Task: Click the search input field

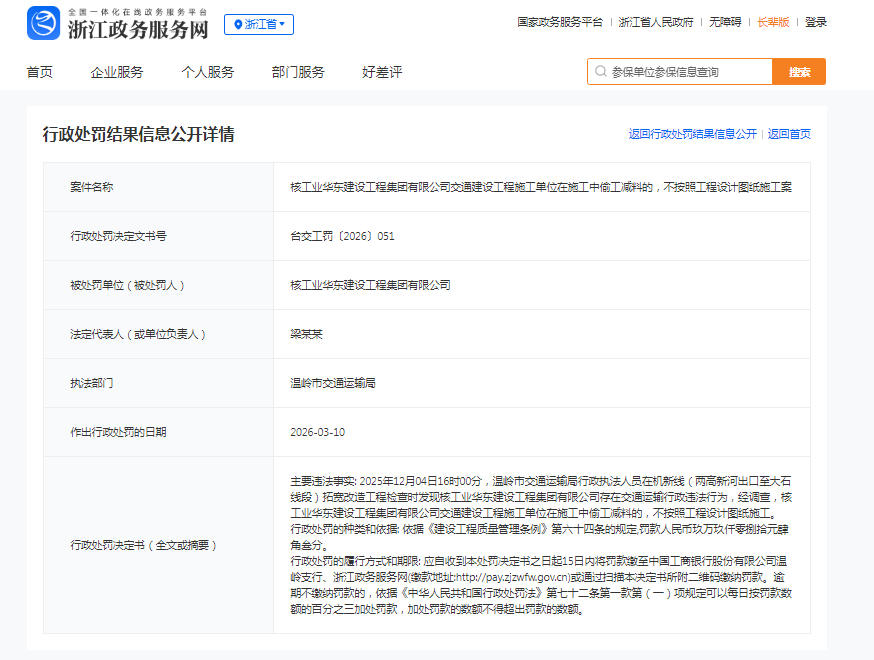Action: [x=688, y=72]
